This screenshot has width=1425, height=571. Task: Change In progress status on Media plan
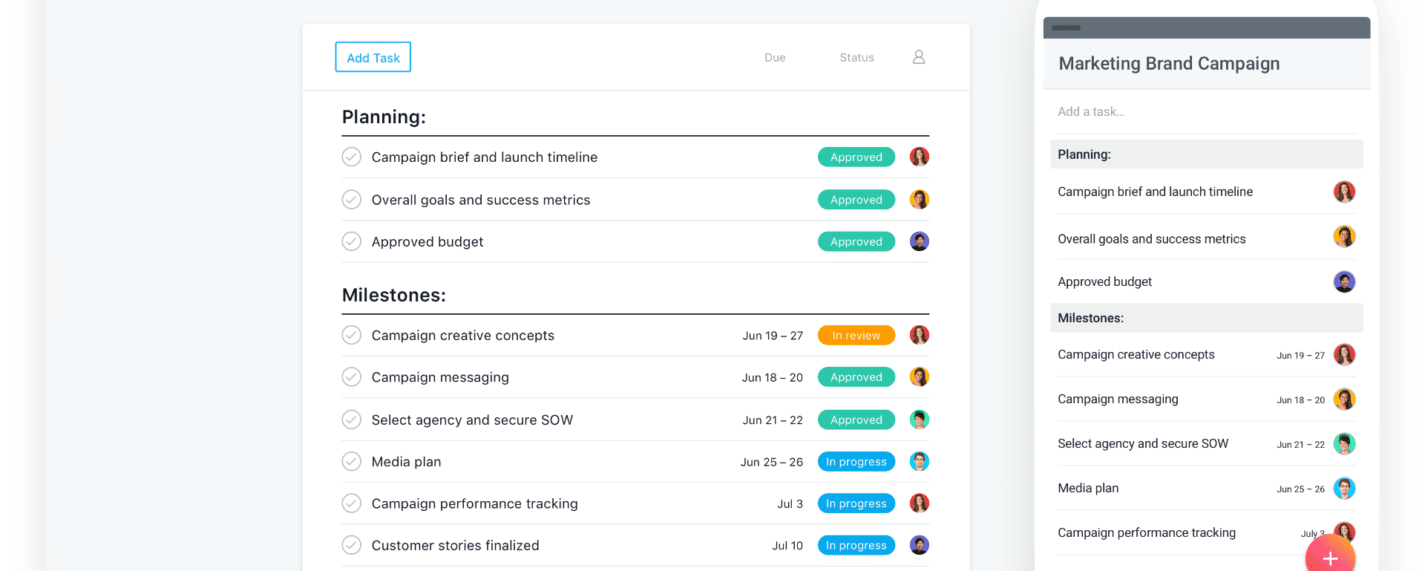tap(856, 462)
